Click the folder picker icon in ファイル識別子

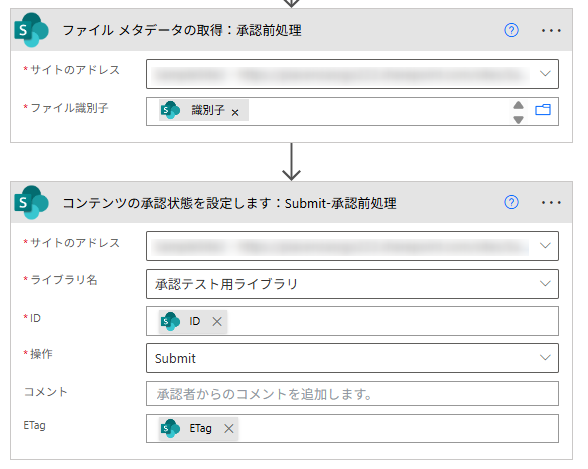(543, 110)
